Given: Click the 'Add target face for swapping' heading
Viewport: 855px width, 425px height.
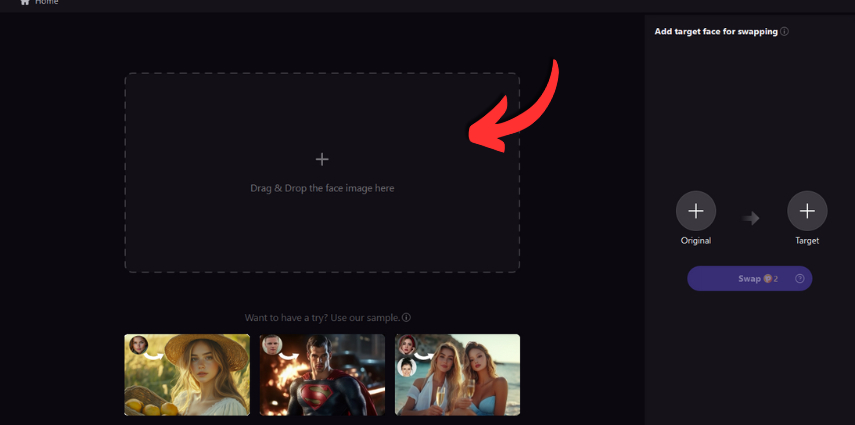Looking at the screenshot, I should coord(716,32).
